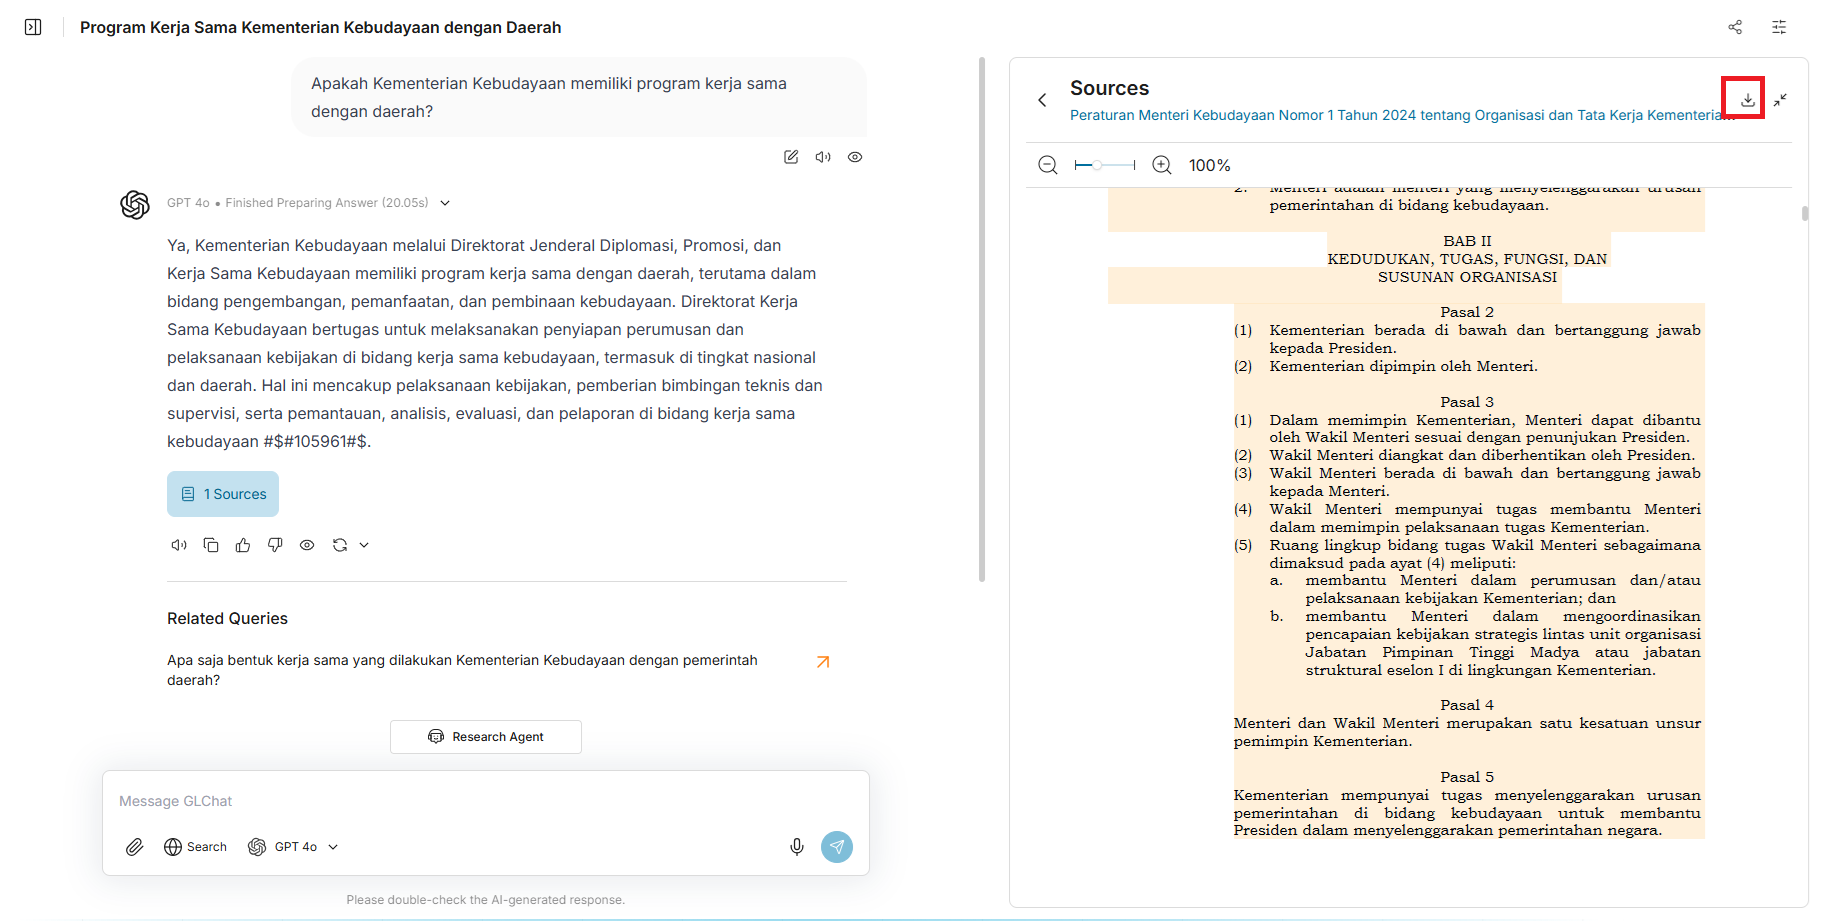
Task: Collapse the Sources panel view
Action: coord(1781,100)
